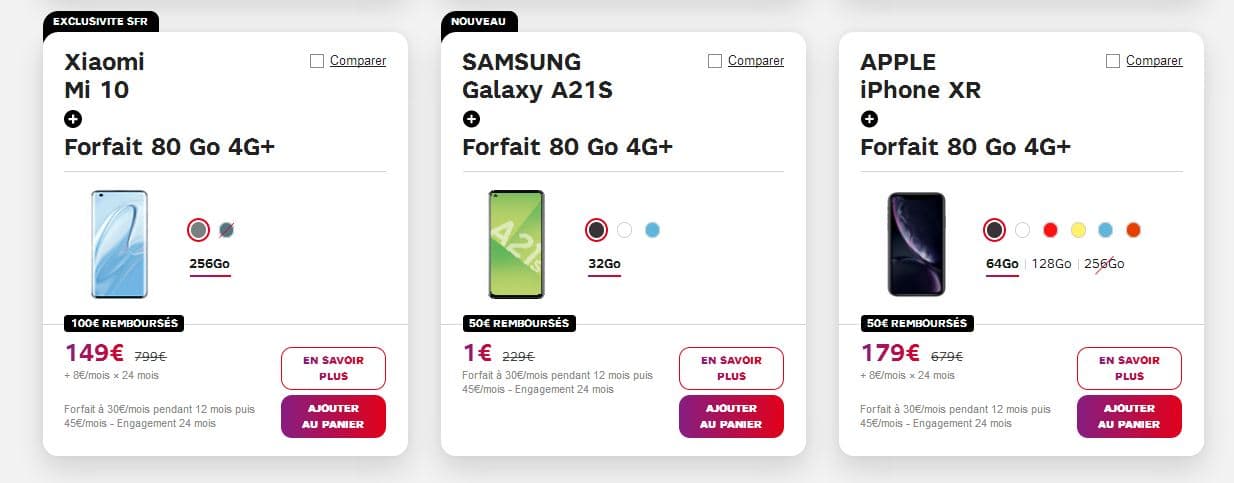1234x483 pixels.
Task: Click the plus icon under Samsung Galaxy A21S
Action: 471,119
